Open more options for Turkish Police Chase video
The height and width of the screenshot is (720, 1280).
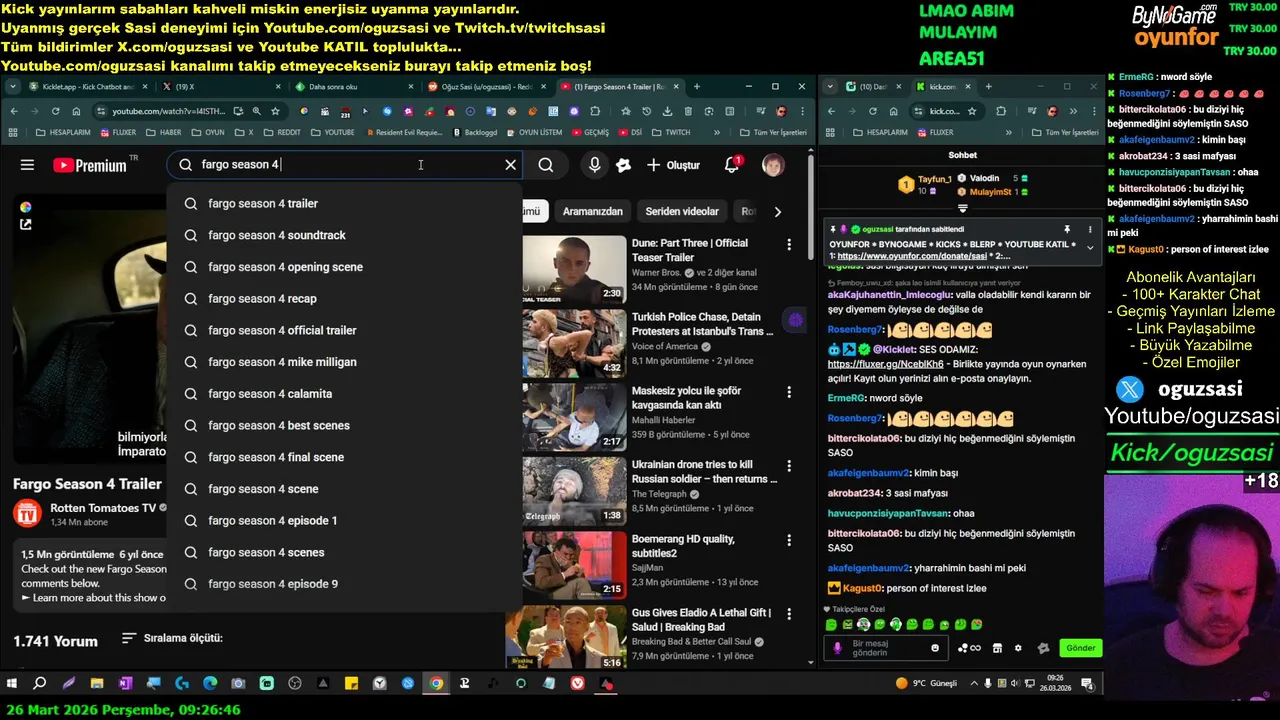(789, 318)
